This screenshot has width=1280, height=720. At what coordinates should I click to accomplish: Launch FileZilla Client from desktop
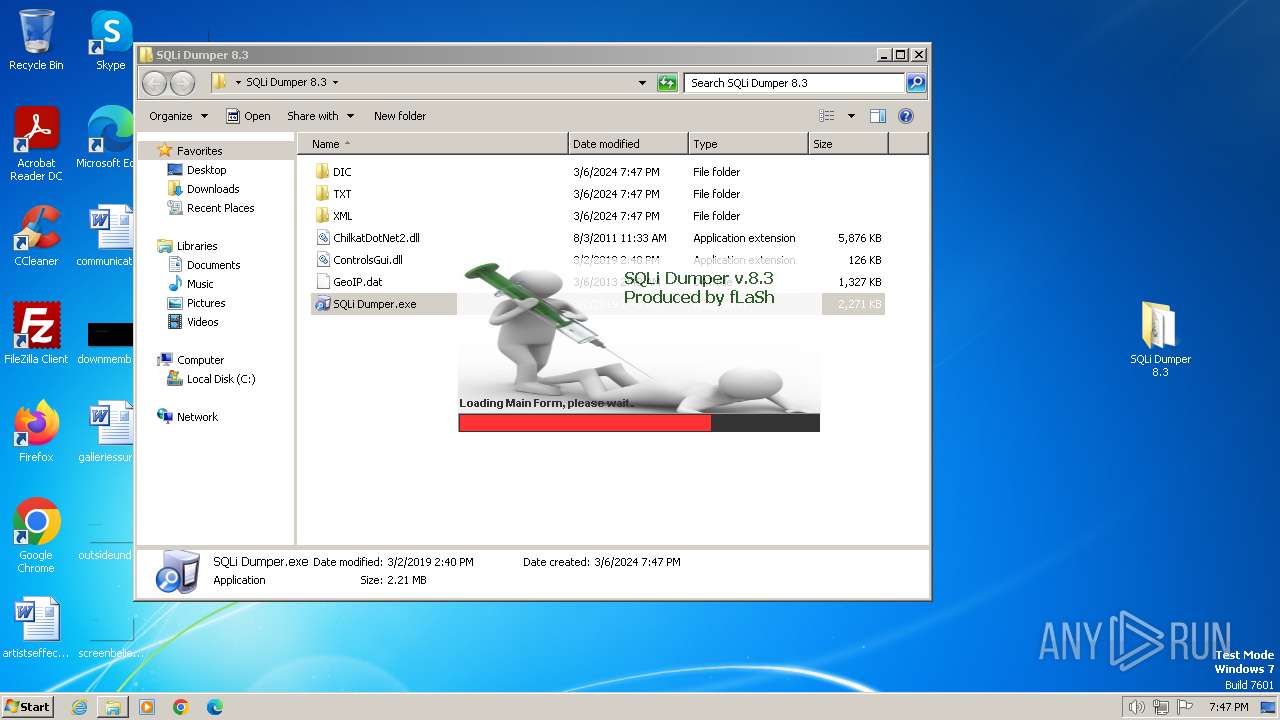(36, 333)
